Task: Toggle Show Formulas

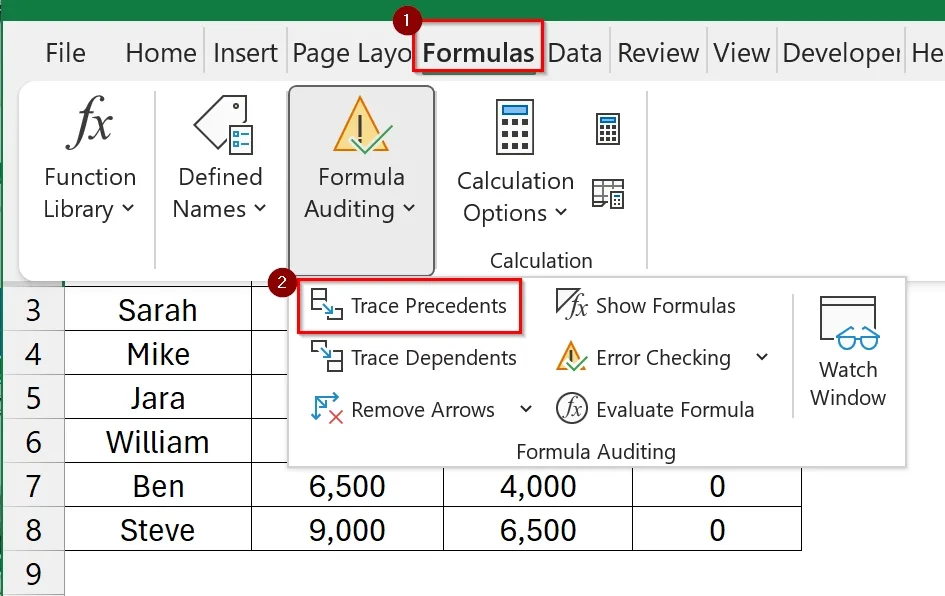Action: tap(645, 306)
